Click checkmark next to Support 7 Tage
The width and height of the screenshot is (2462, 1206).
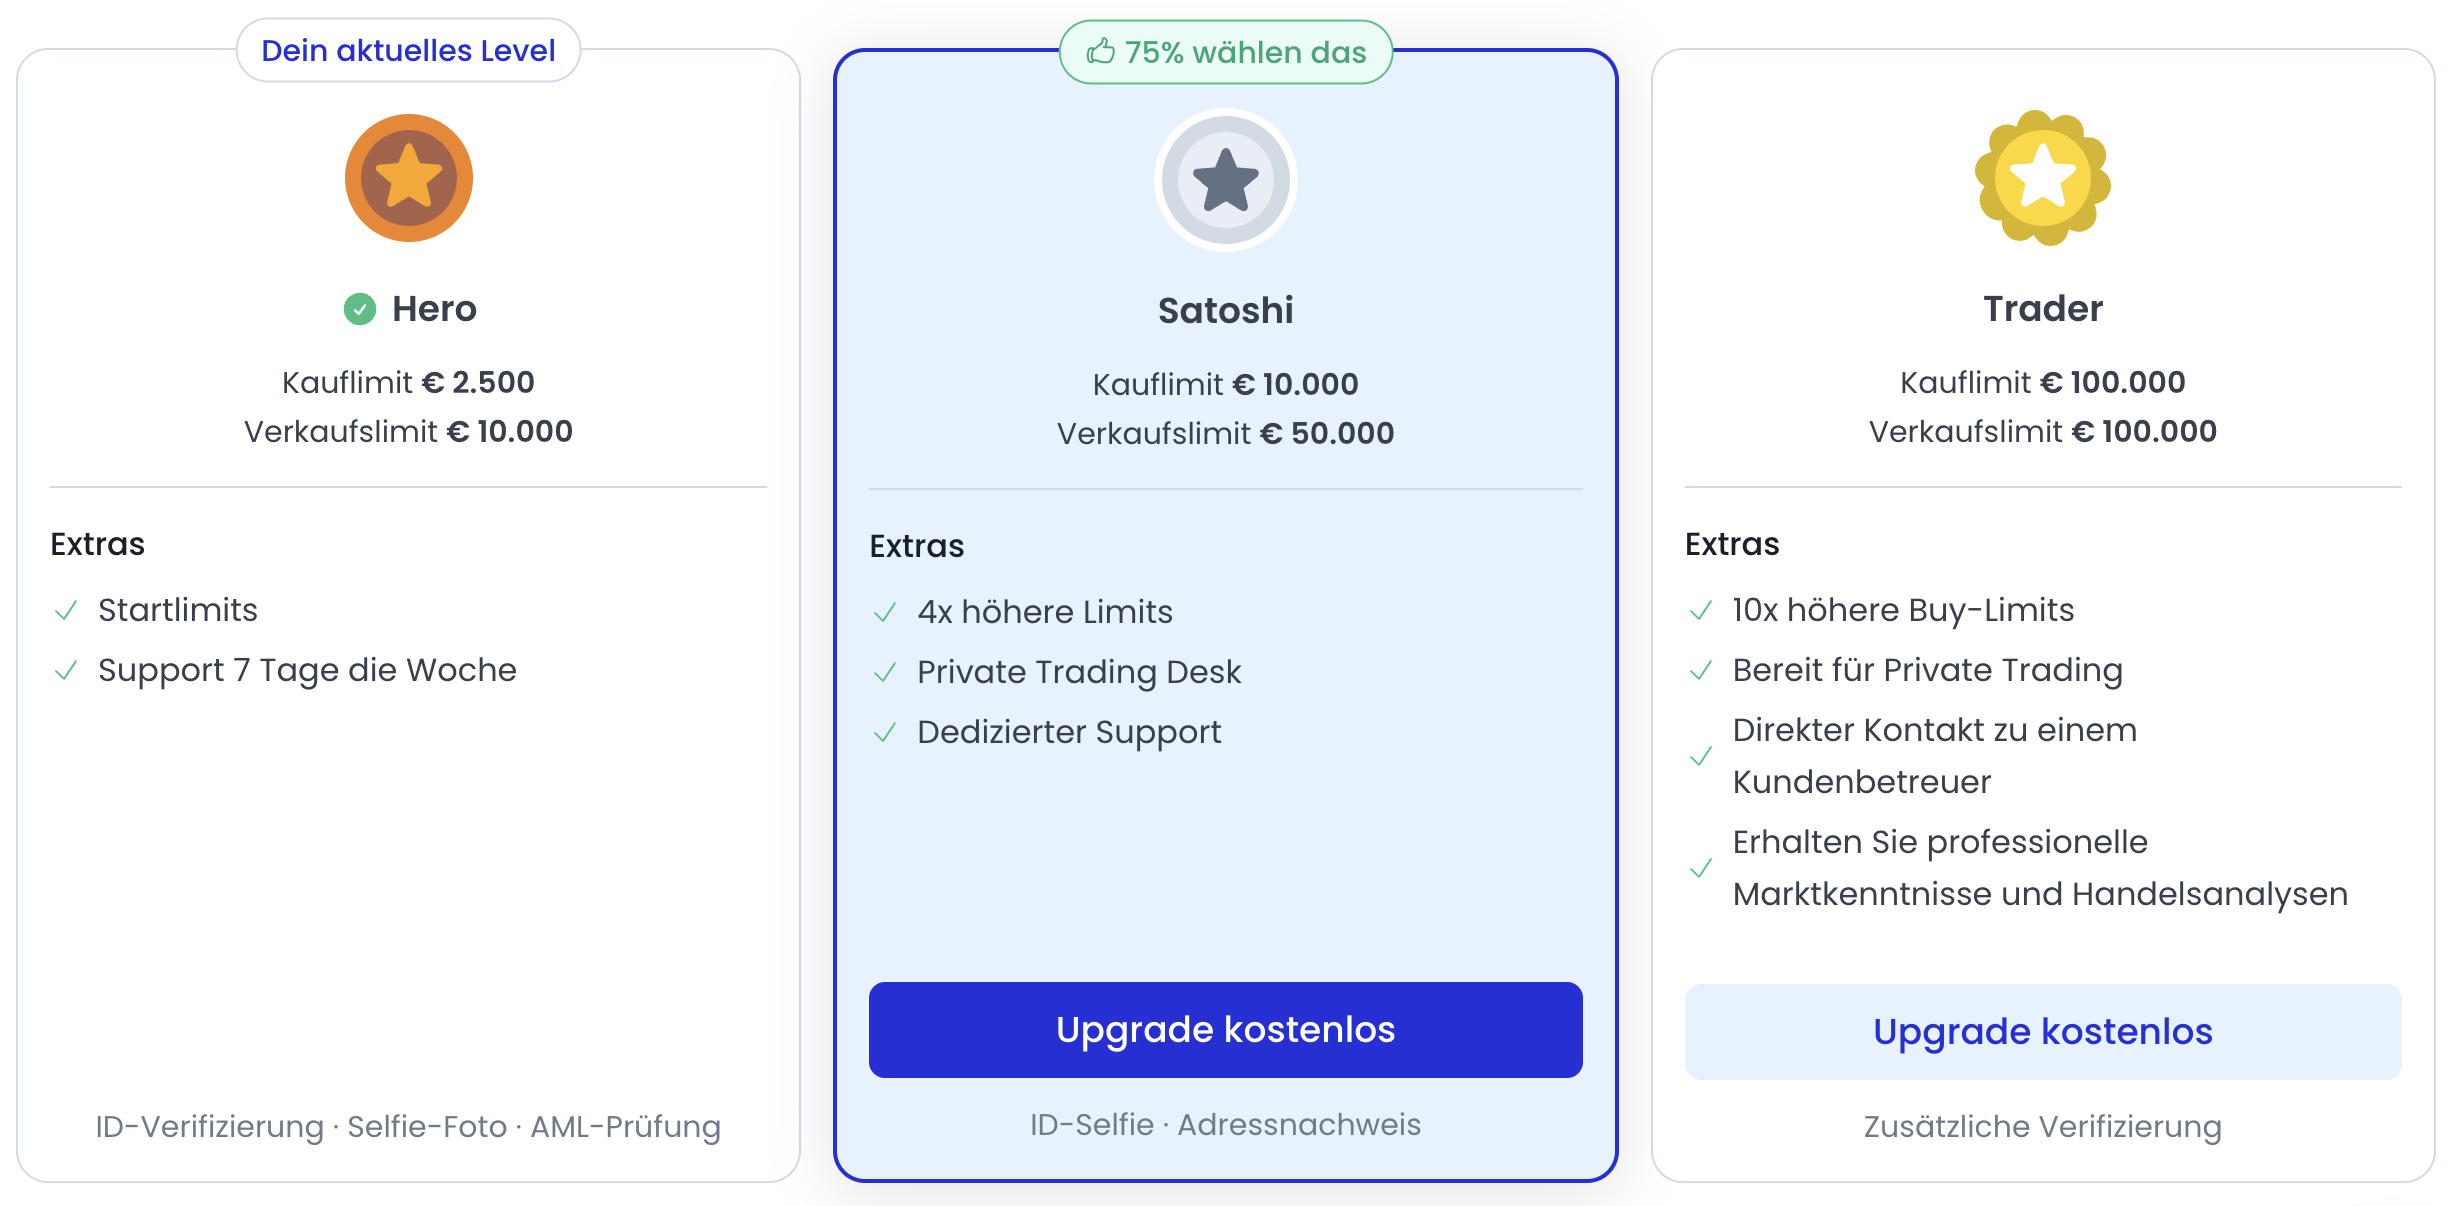point(66,670)
